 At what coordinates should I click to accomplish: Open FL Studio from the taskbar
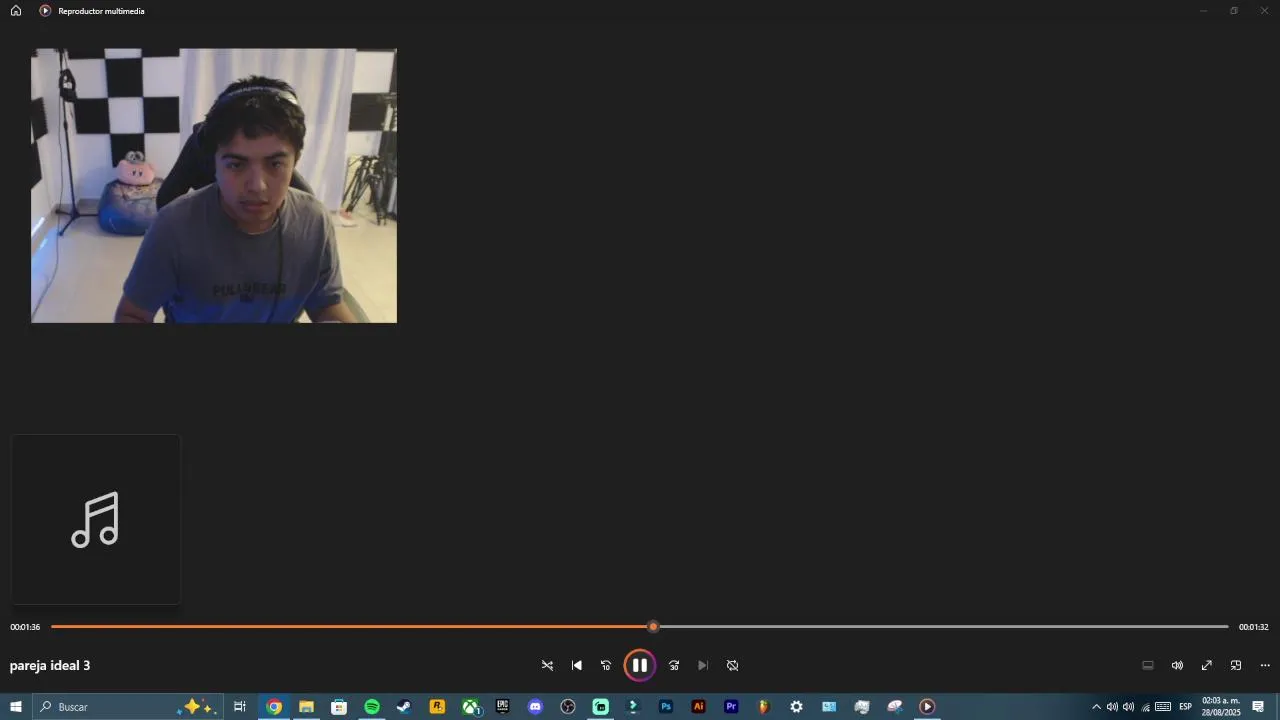point(764,707)
